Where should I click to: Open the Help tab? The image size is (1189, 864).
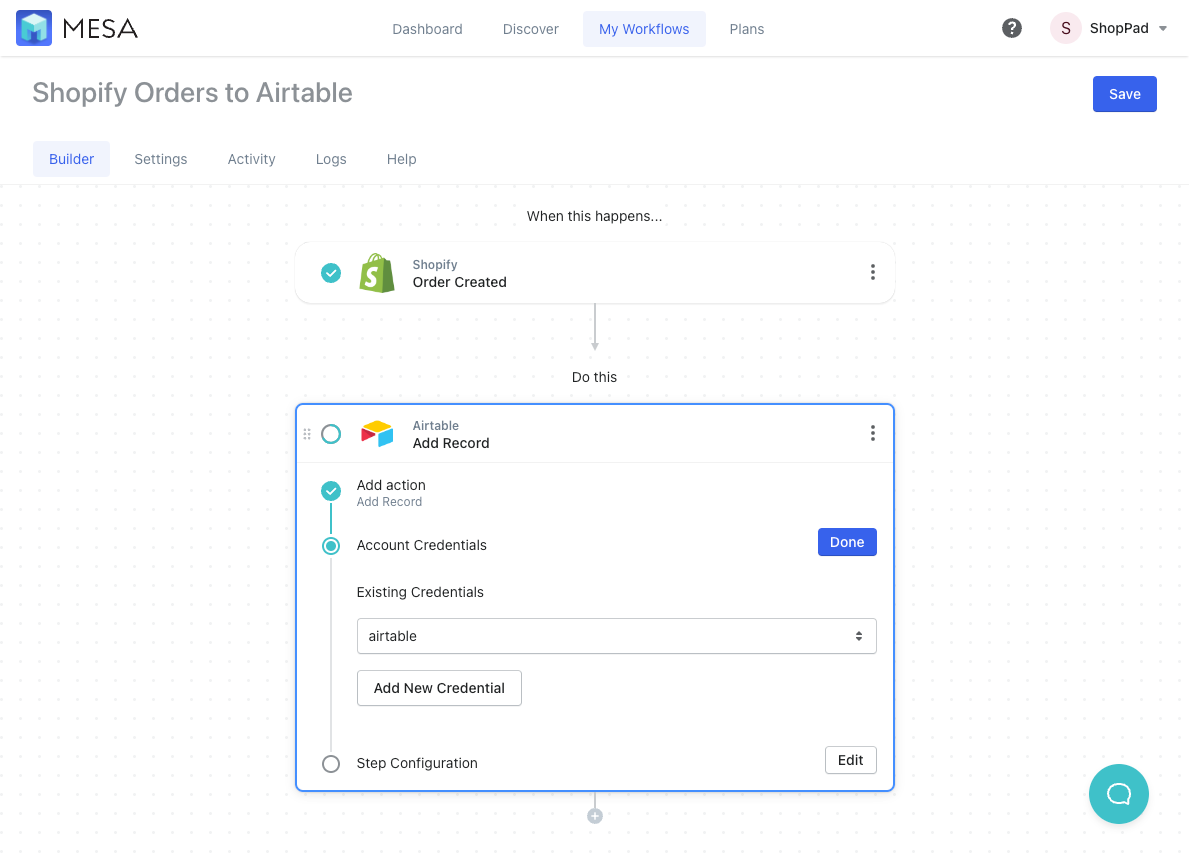(x=402, y=159)
